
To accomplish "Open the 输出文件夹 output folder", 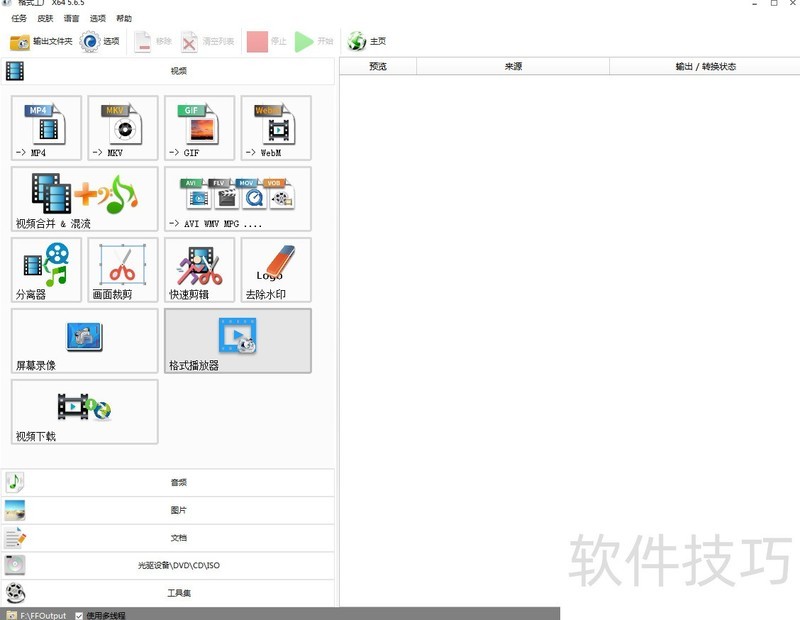I will pos(45,41).
